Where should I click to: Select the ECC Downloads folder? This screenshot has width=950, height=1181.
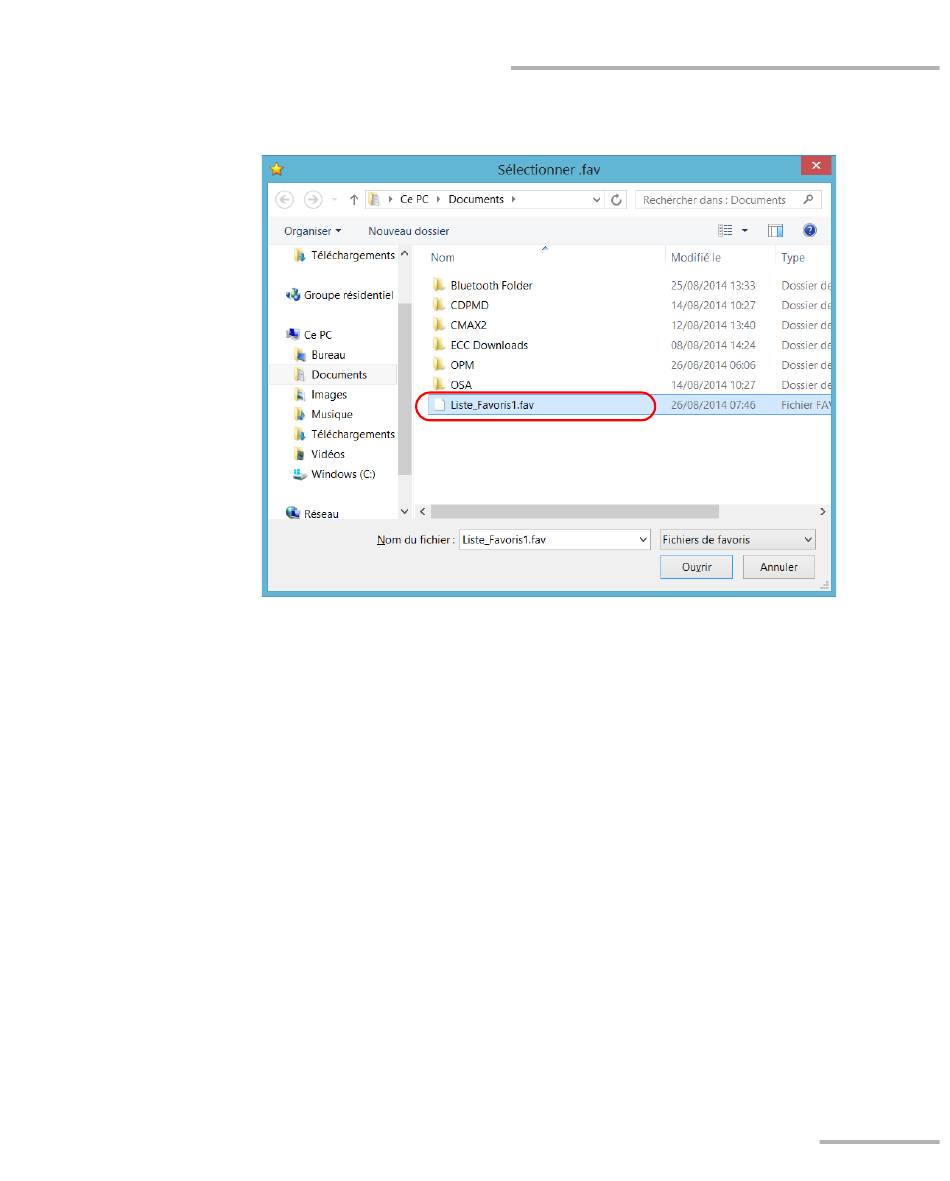point(489,345)
